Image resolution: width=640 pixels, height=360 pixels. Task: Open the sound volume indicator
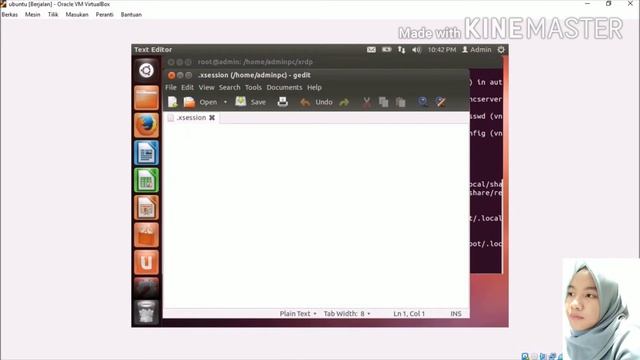pos(416,50)
